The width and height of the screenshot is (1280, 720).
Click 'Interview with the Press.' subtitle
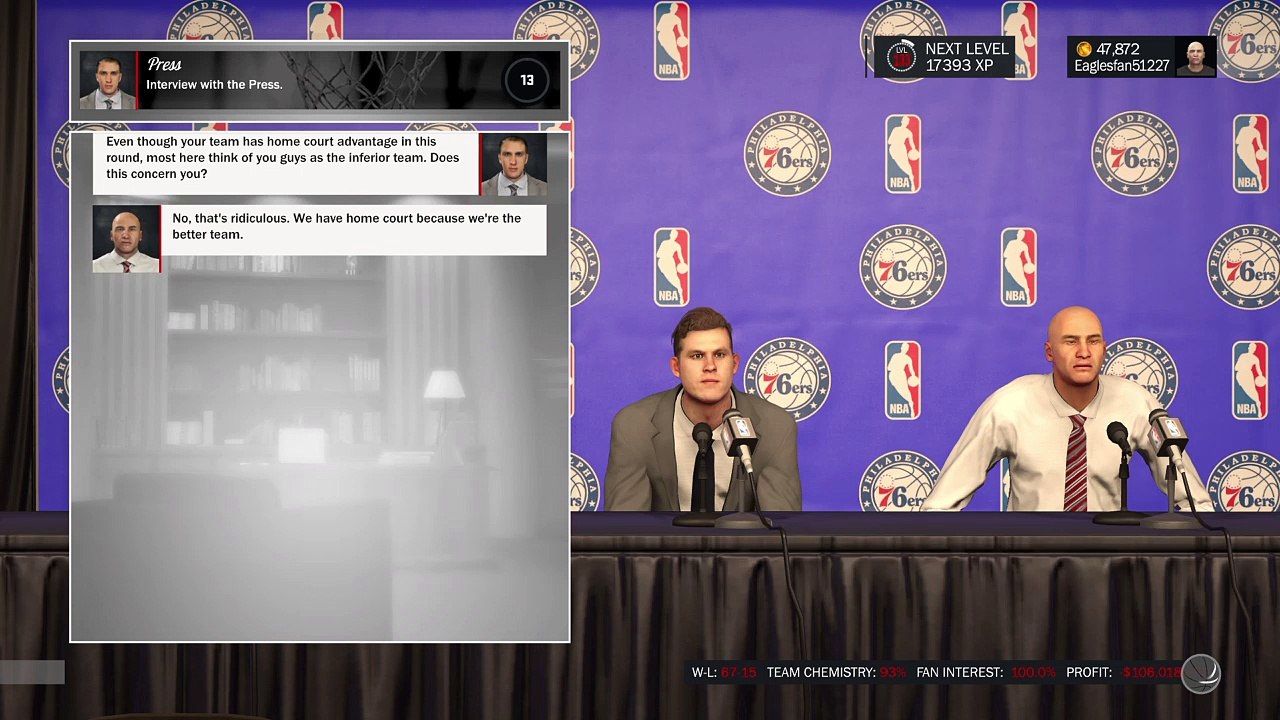(214, 85)
